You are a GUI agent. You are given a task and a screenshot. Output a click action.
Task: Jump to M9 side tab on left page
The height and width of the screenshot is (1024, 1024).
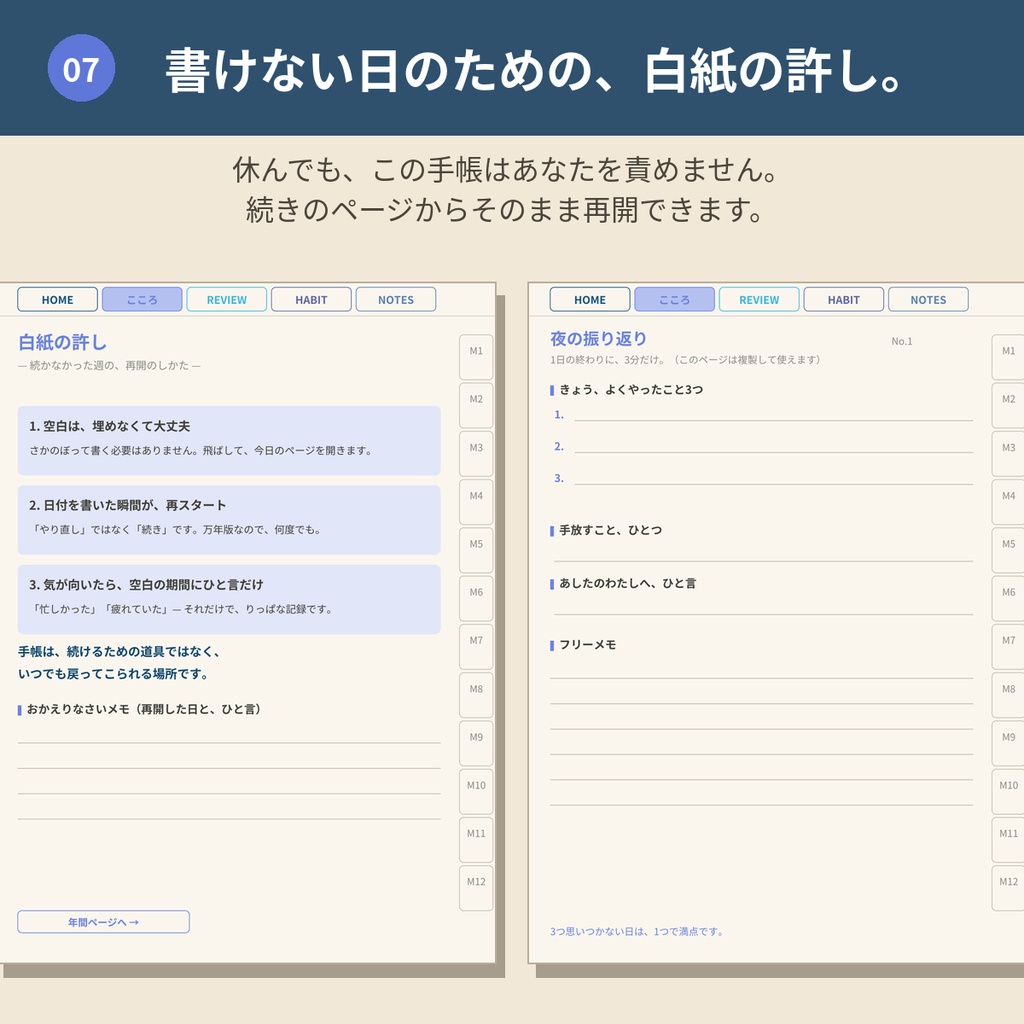click(476, 744)
